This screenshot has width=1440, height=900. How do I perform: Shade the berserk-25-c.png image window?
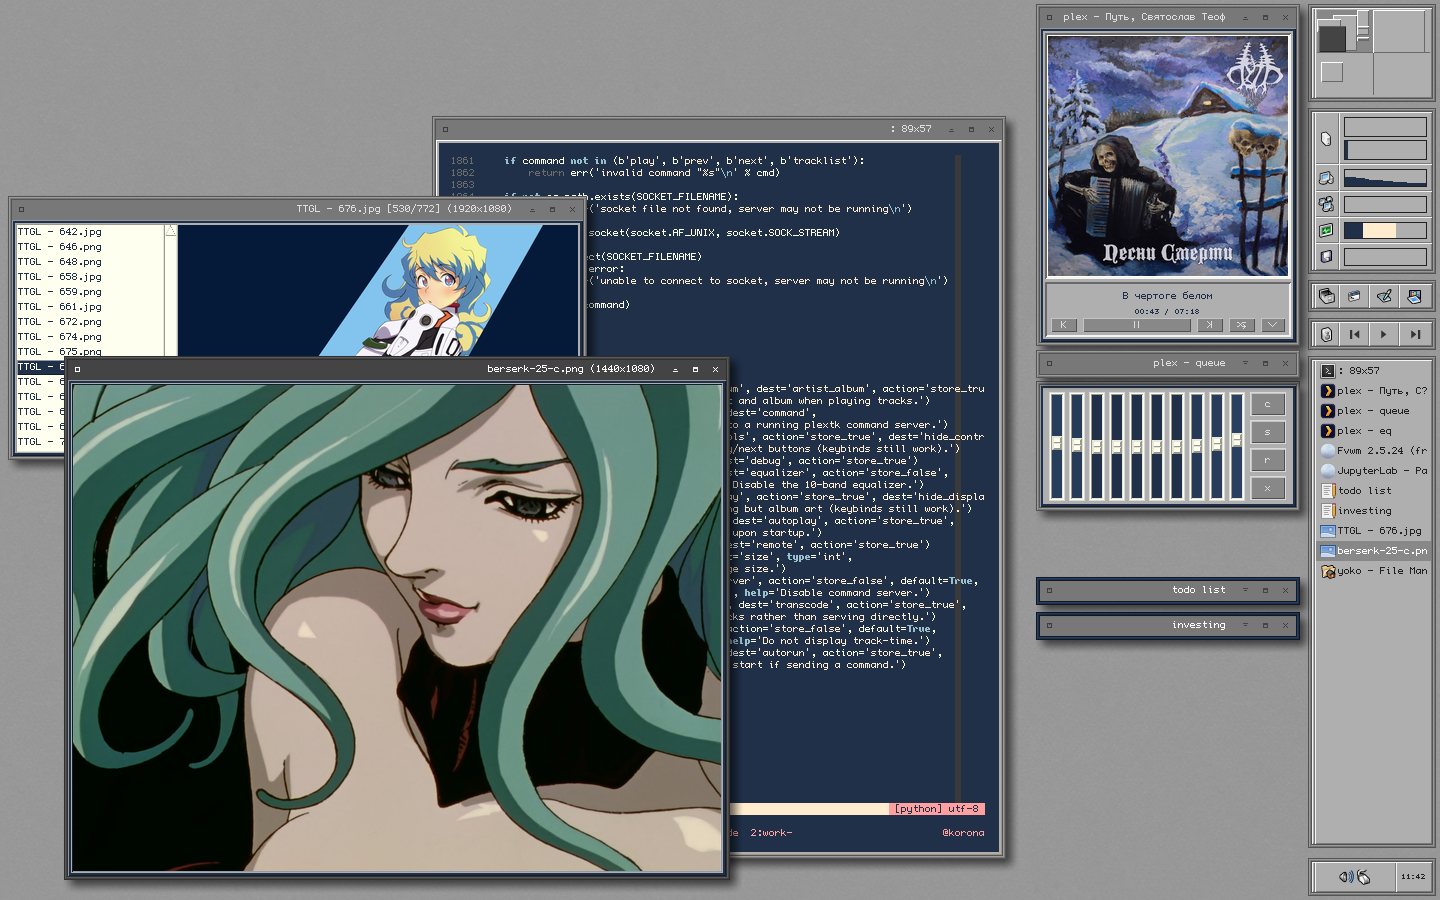point(675,369)
